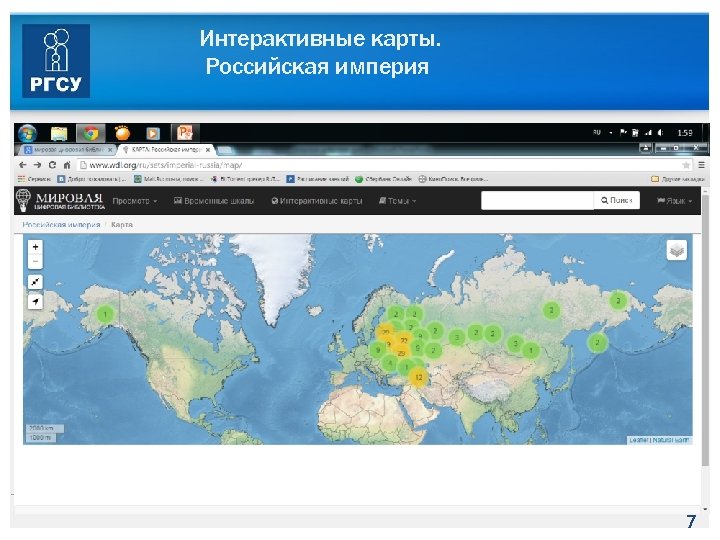The width and height of the screenshot is (720, 540).
Task: Open the Язык language dropdown
Action: pos(674,201)
